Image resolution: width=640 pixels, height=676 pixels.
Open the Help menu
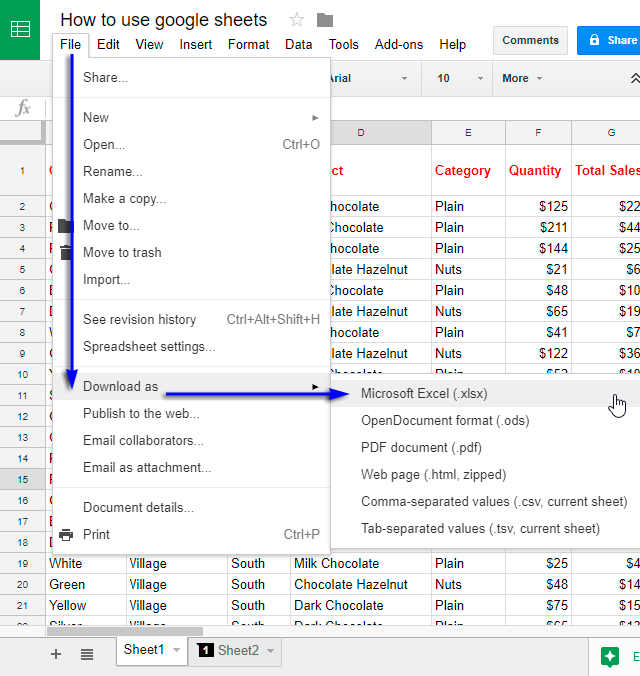[452, 44]
